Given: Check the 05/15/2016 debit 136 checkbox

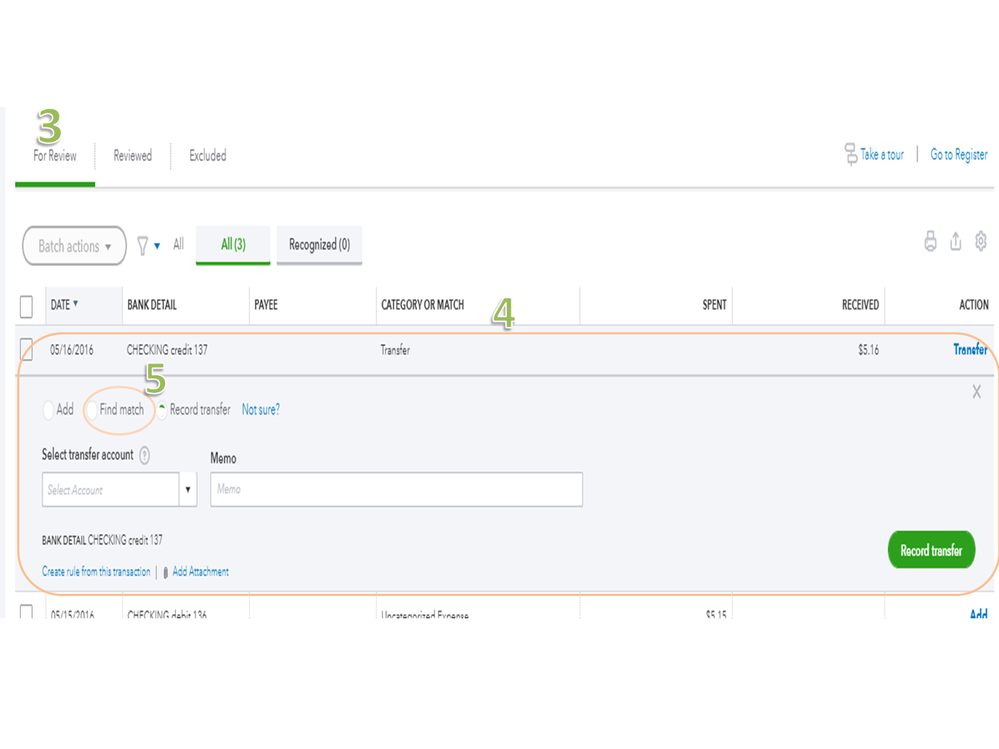Looking at the screenshot, I should tap(26, 613).
